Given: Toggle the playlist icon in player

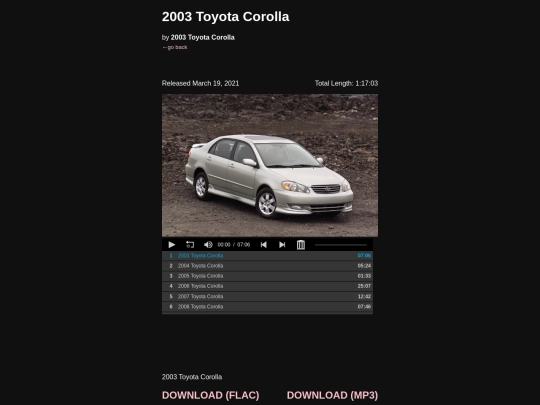Looking at the screenshot, I should pos(301,245).
